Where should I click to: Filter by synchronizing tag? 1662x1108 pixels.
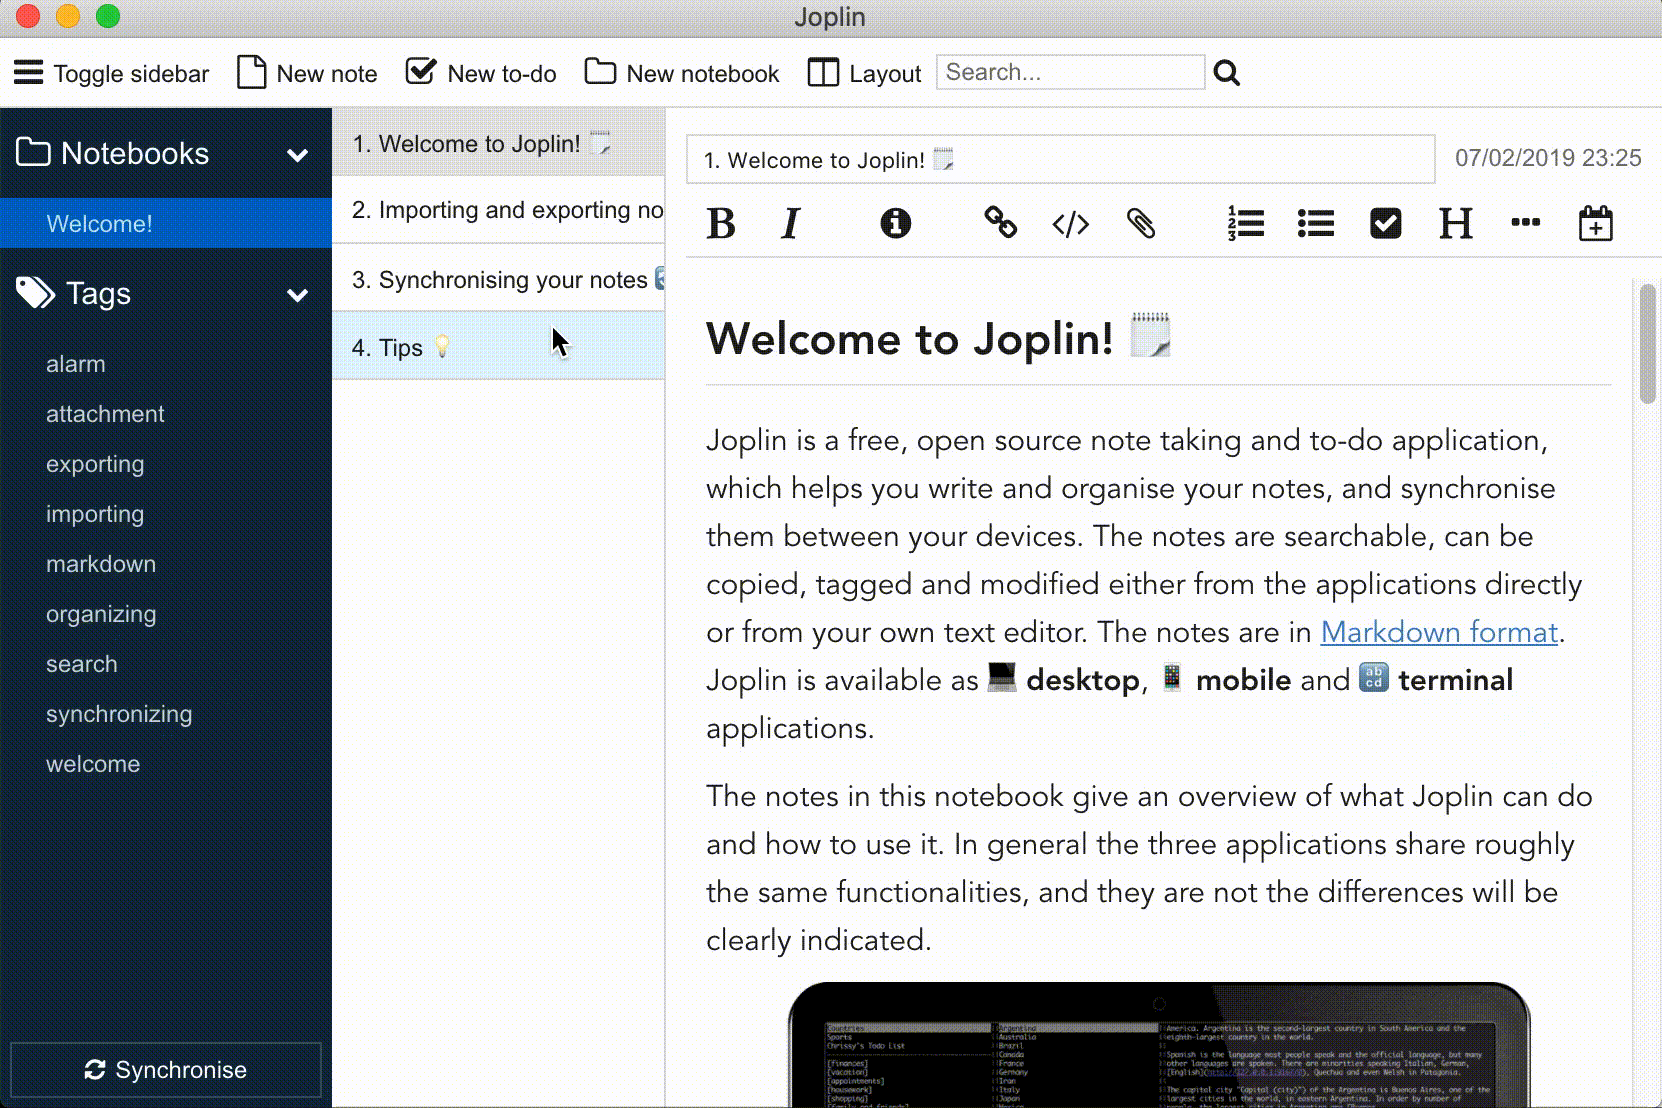click(x=119, y=714)
